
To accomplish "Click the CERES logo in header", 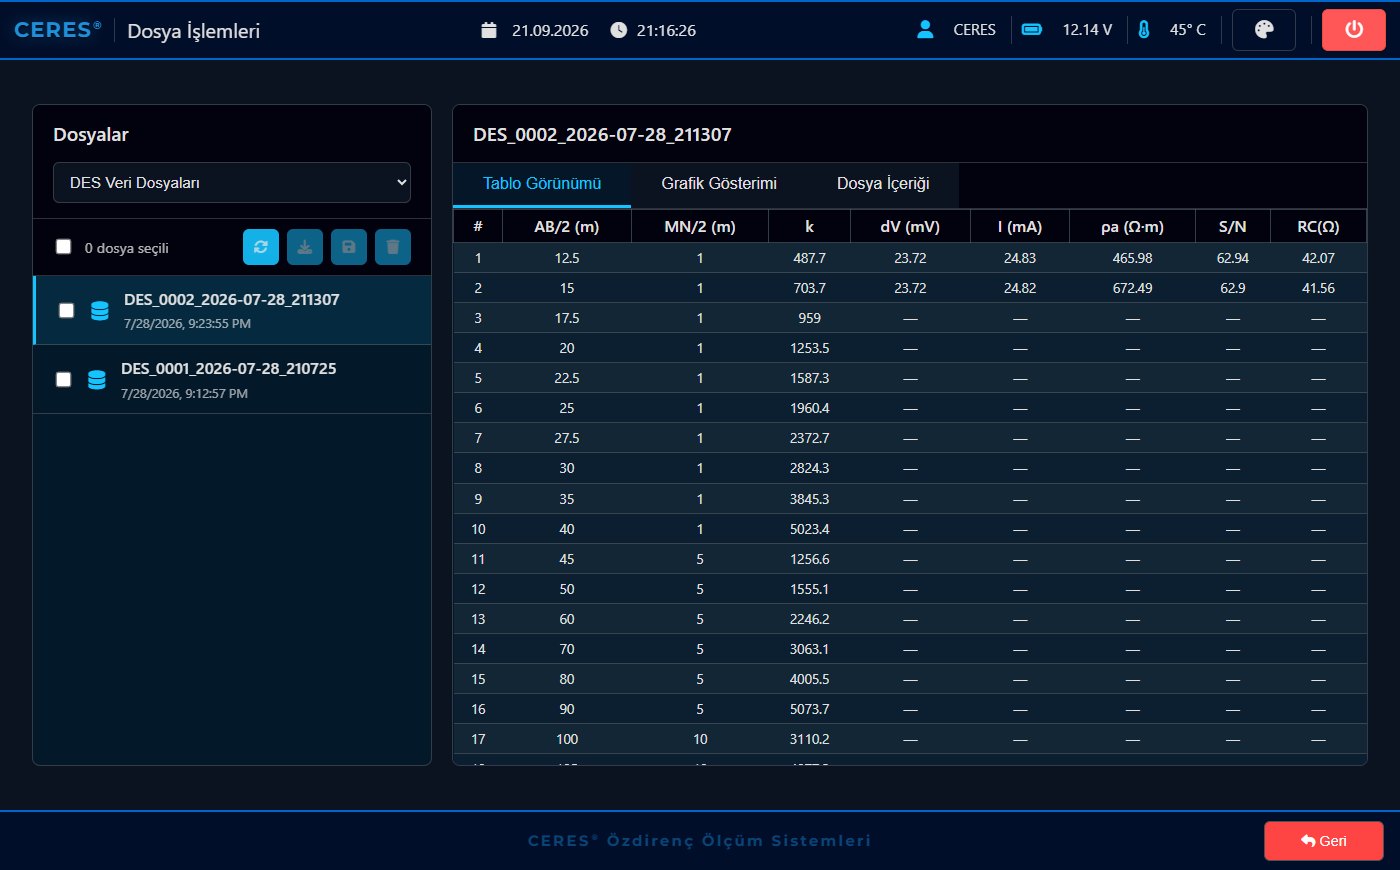I will tap(57, 30).
